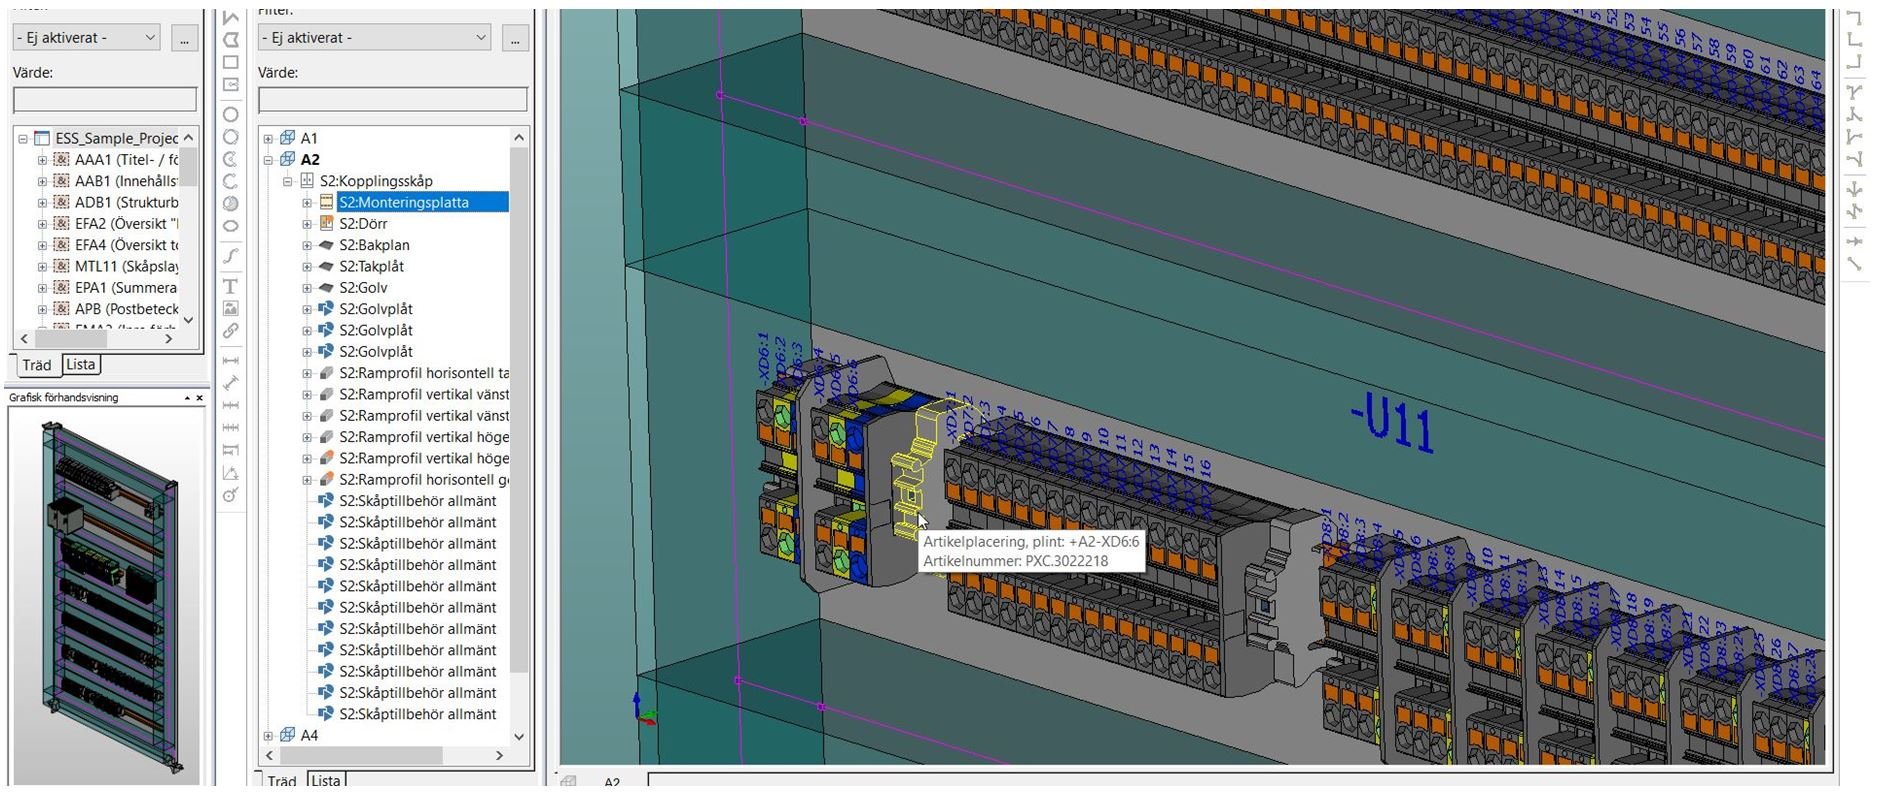Viewport: 1880px width, 794px height.
Task: Select S2:Takplåt in the tree
Action: (x=371, y=267)
